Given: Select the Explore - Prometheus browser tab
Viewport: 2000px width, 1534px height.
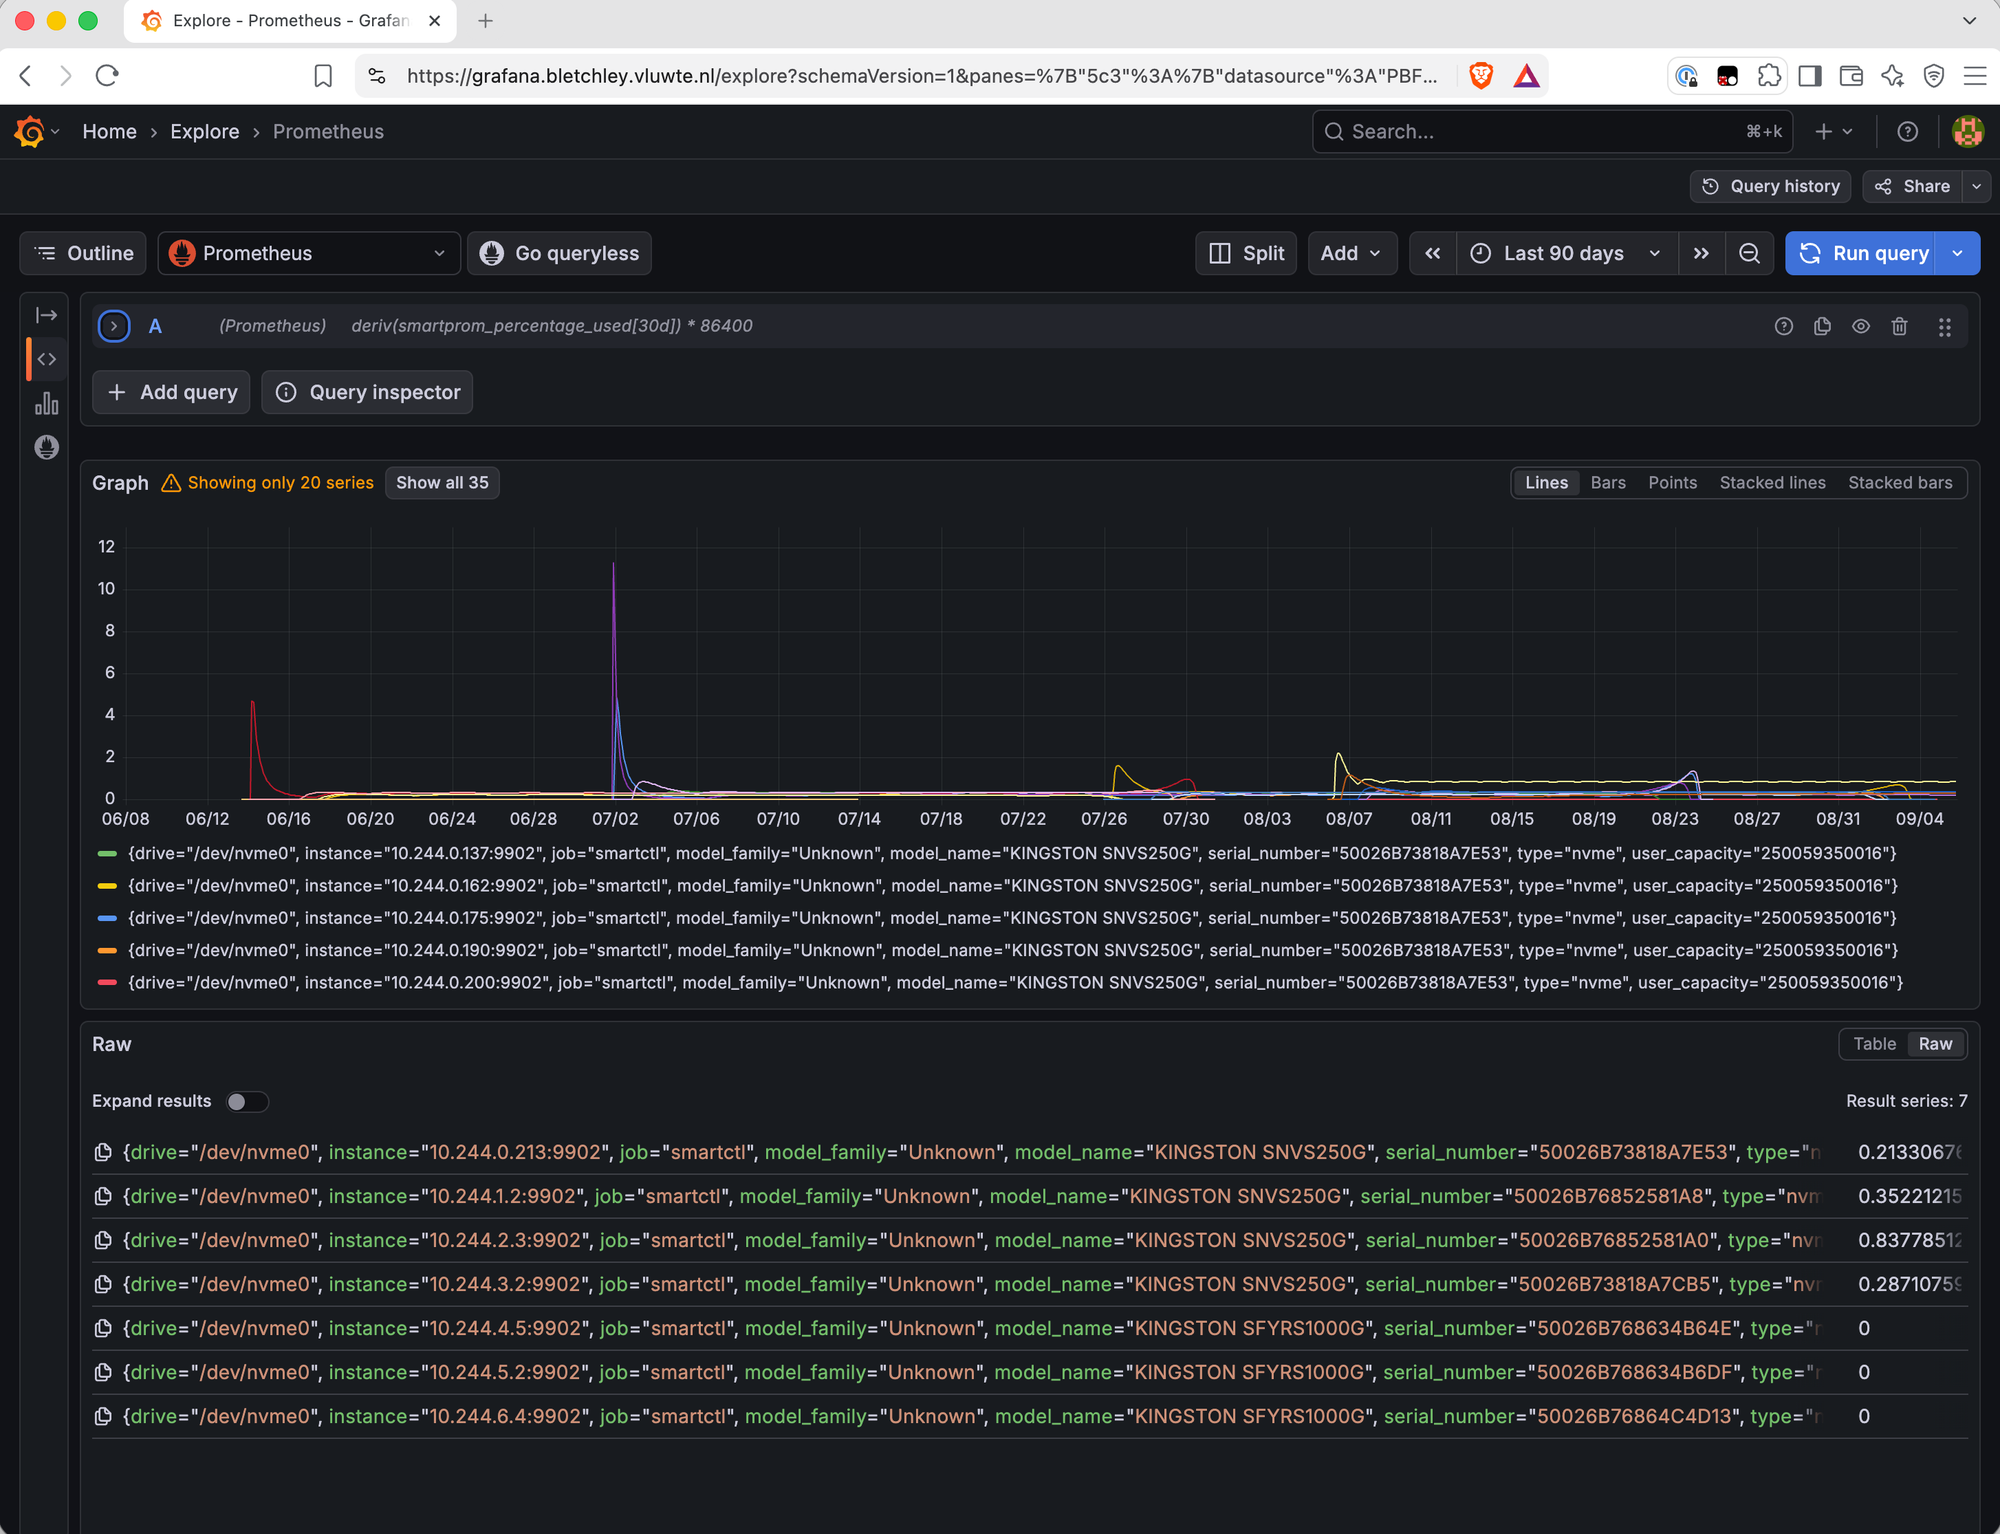Looking at the screenshot, I should point(290,21).
